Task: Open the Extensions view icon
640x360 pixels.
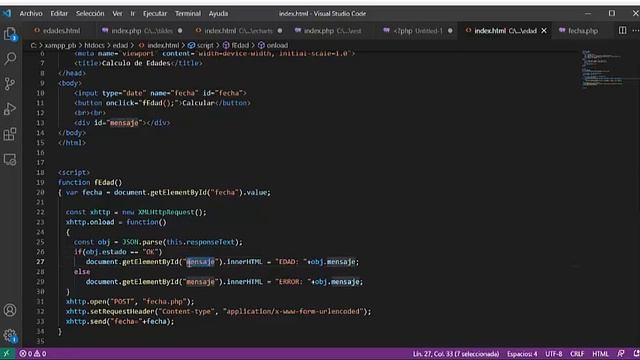Action: 10,134
